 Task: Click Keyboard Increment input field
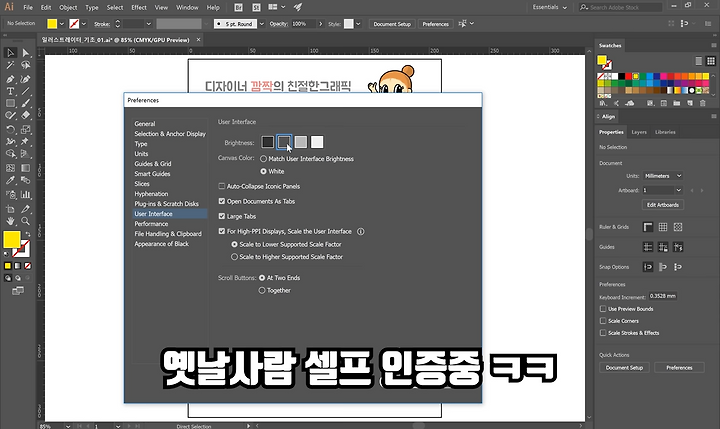663,296
